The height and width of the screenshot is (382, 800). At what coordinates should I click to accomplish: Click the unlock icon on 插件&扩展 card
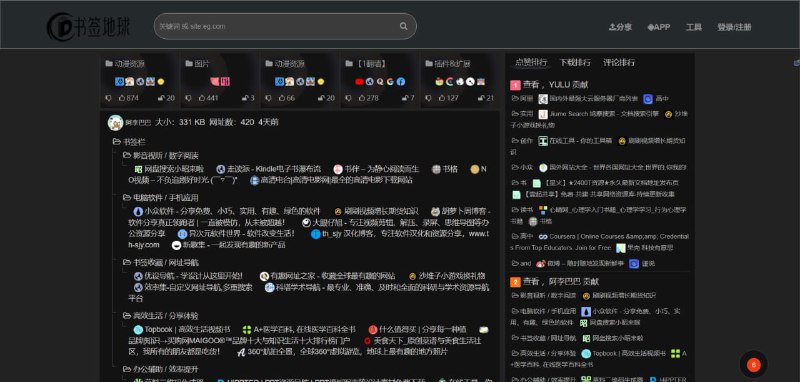tap(486, 98)
